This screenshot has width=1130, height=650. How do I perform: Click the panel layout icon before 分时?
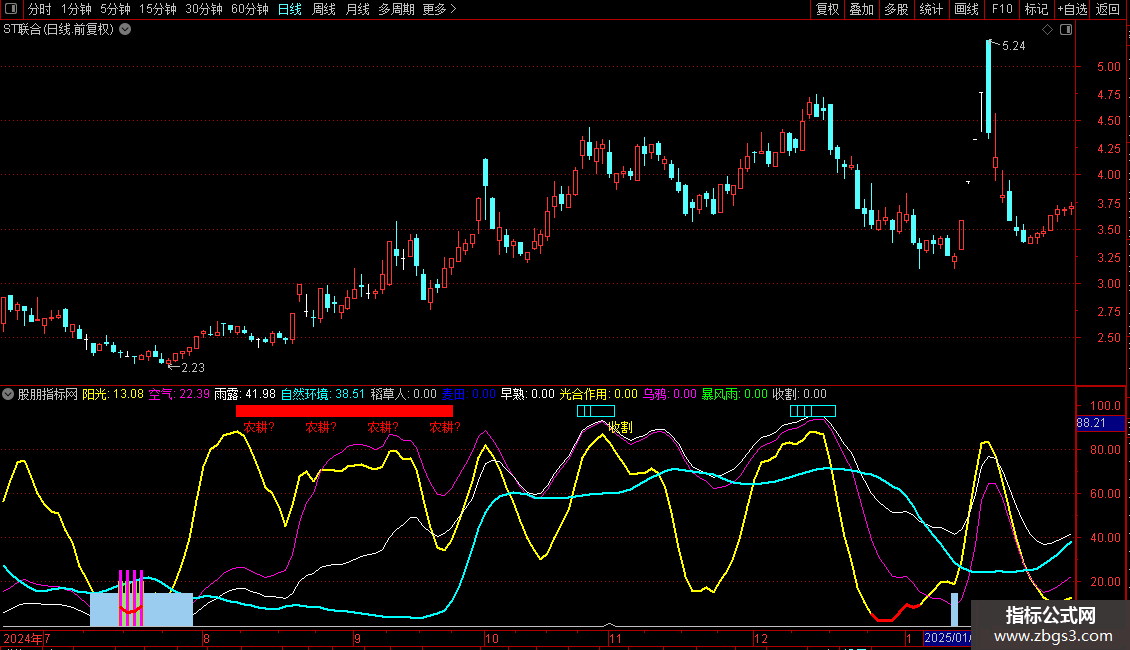pyautogui.click(x=11, y=9)
